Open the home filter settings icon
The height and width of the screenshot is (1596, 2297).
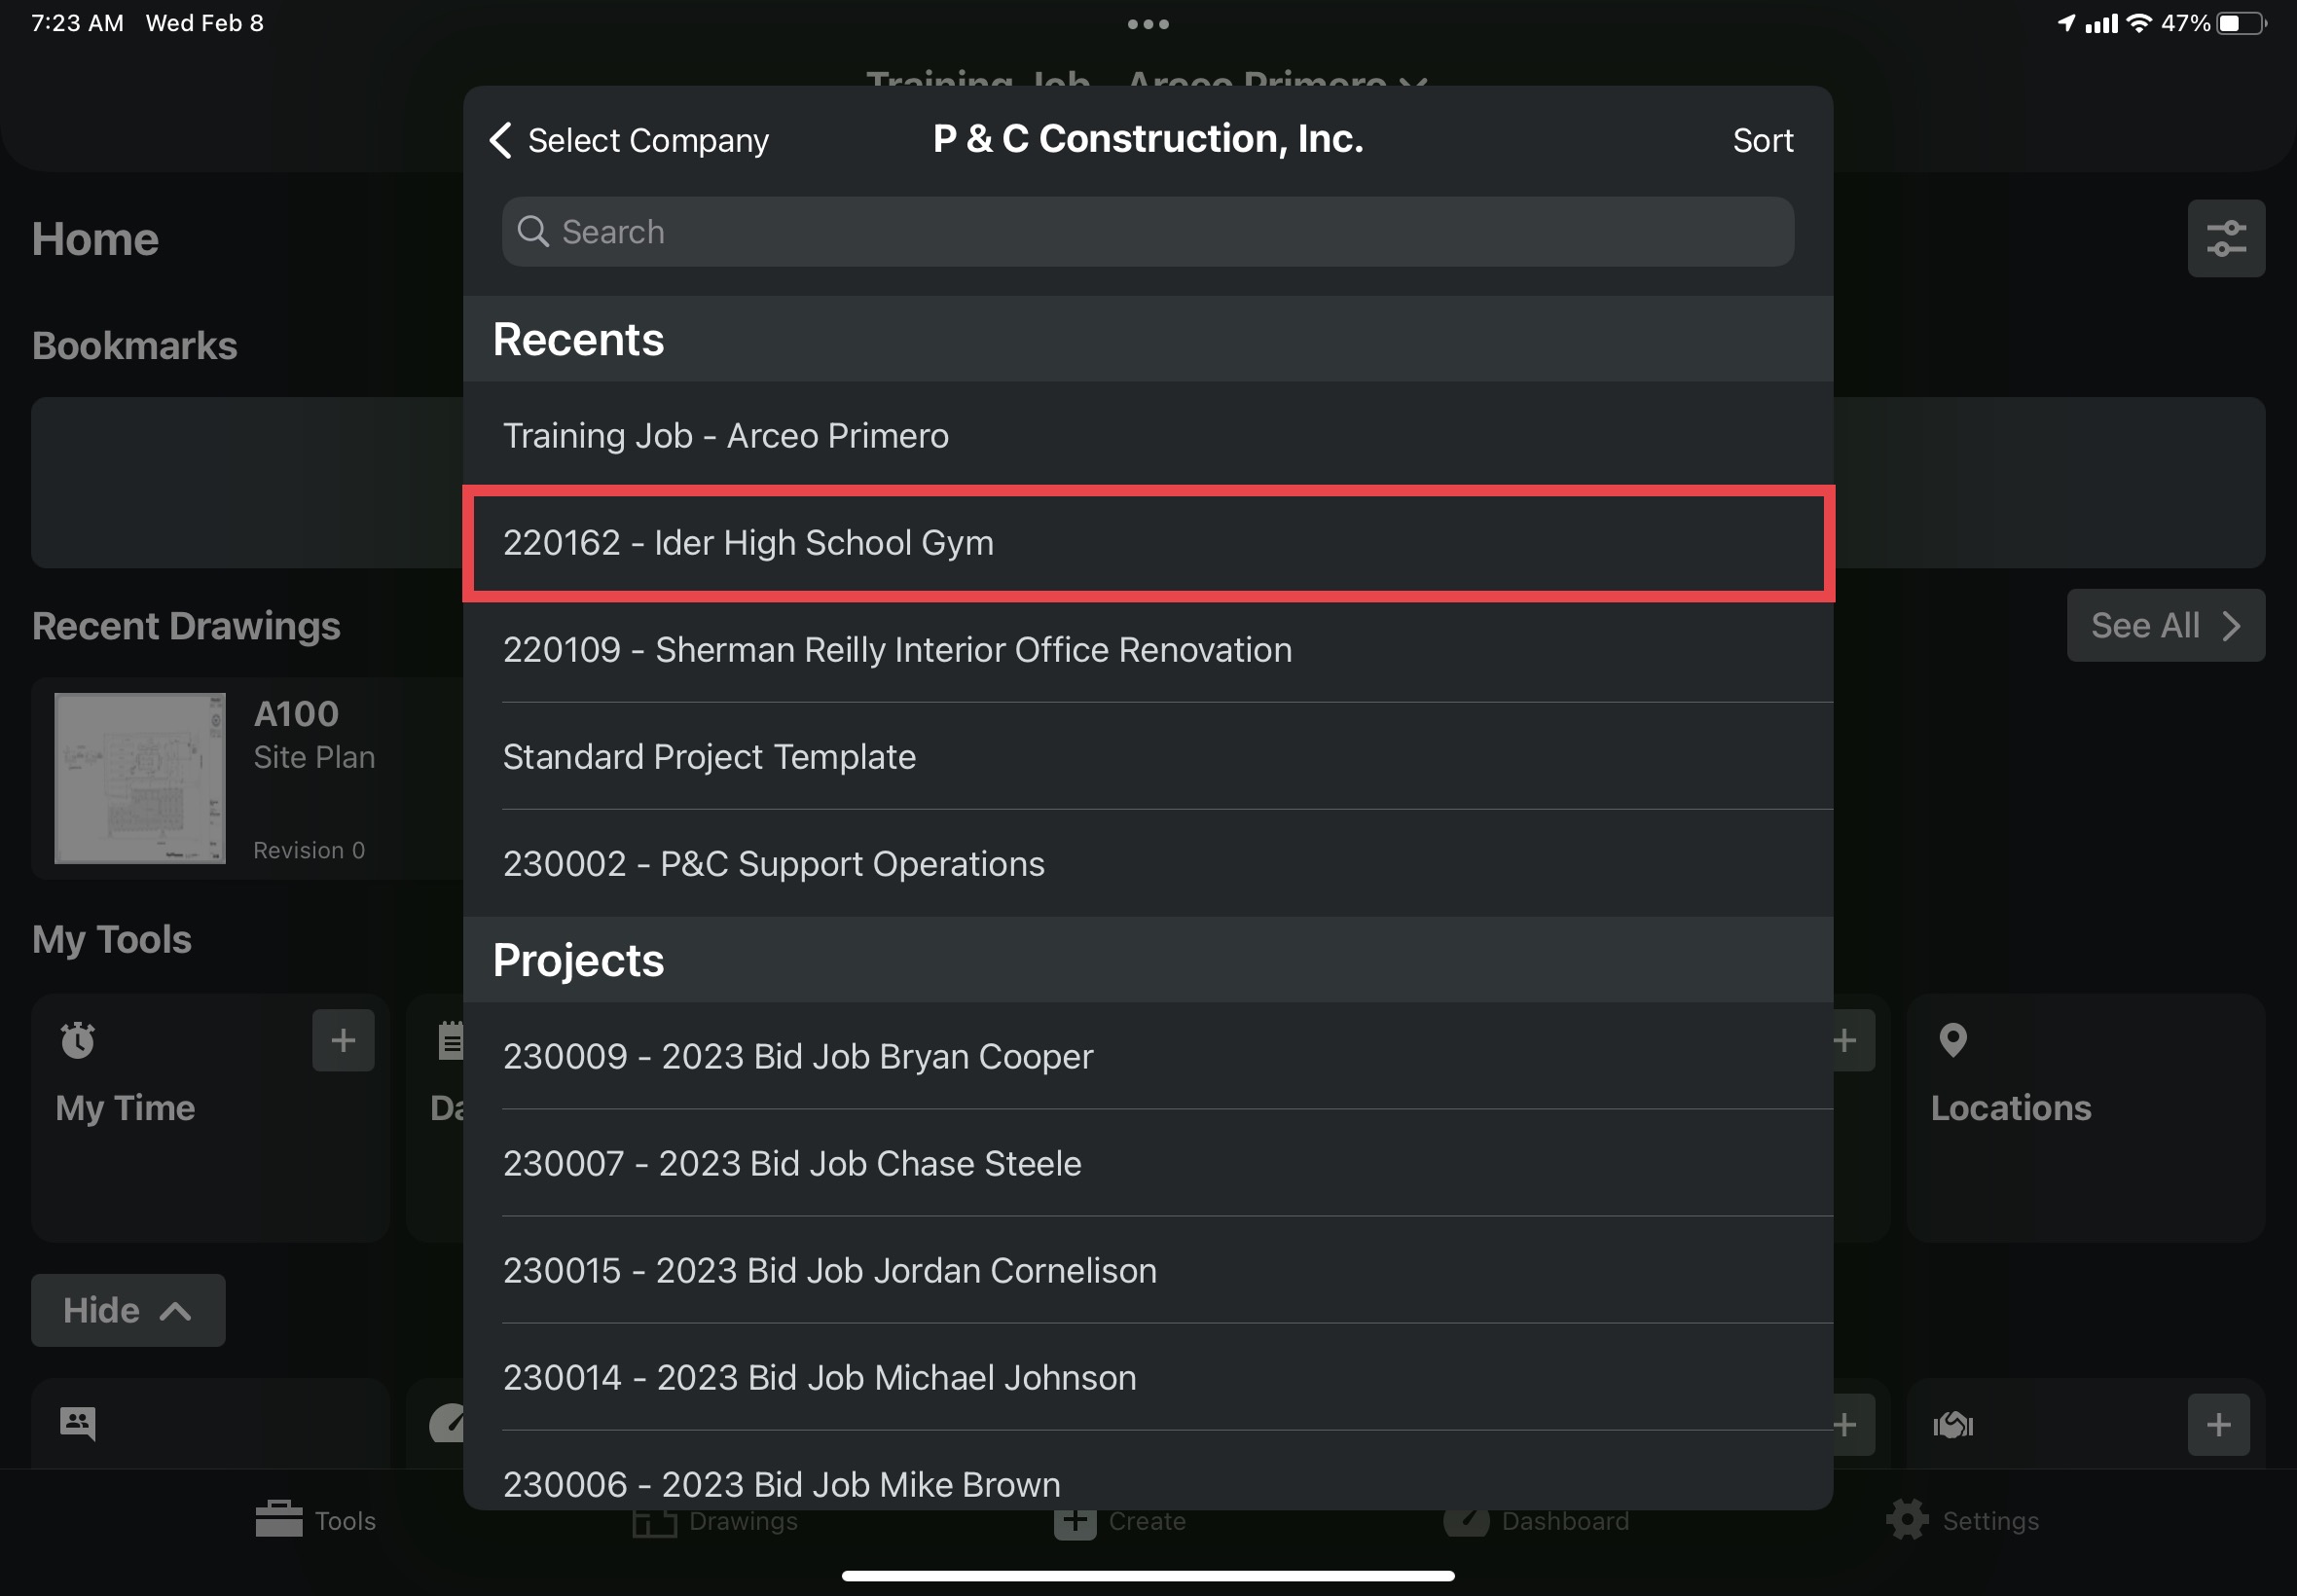pos(2225,239)
